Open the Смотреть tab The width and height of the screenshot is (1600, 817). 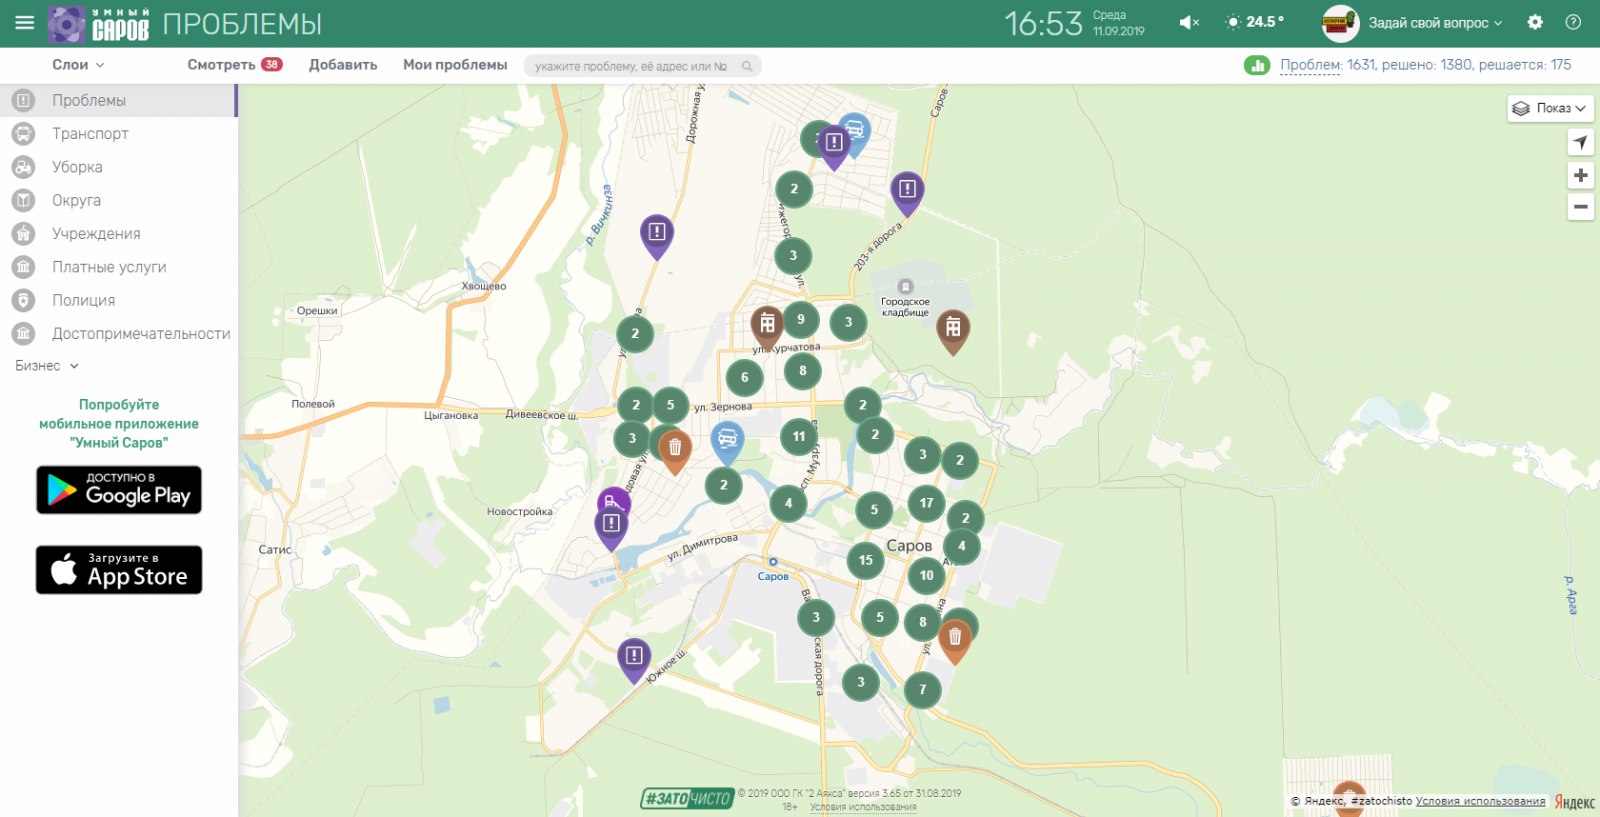coord(222,65)
